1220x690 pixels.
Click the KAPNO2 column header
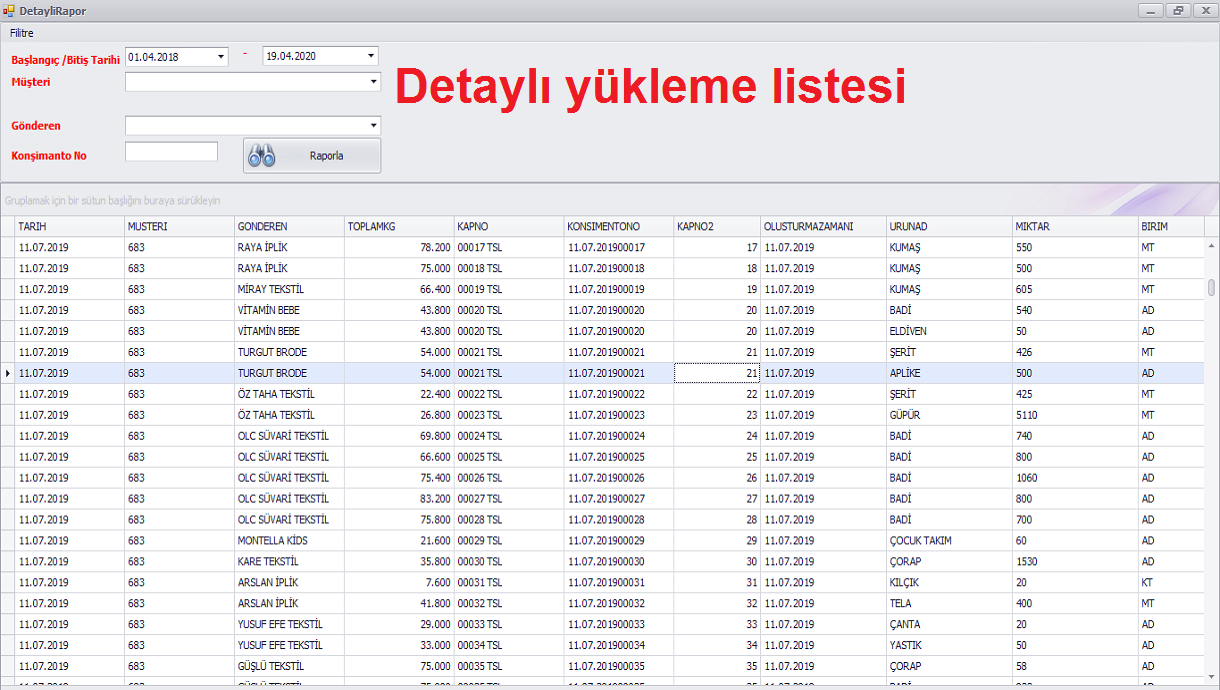click(717, 227)
